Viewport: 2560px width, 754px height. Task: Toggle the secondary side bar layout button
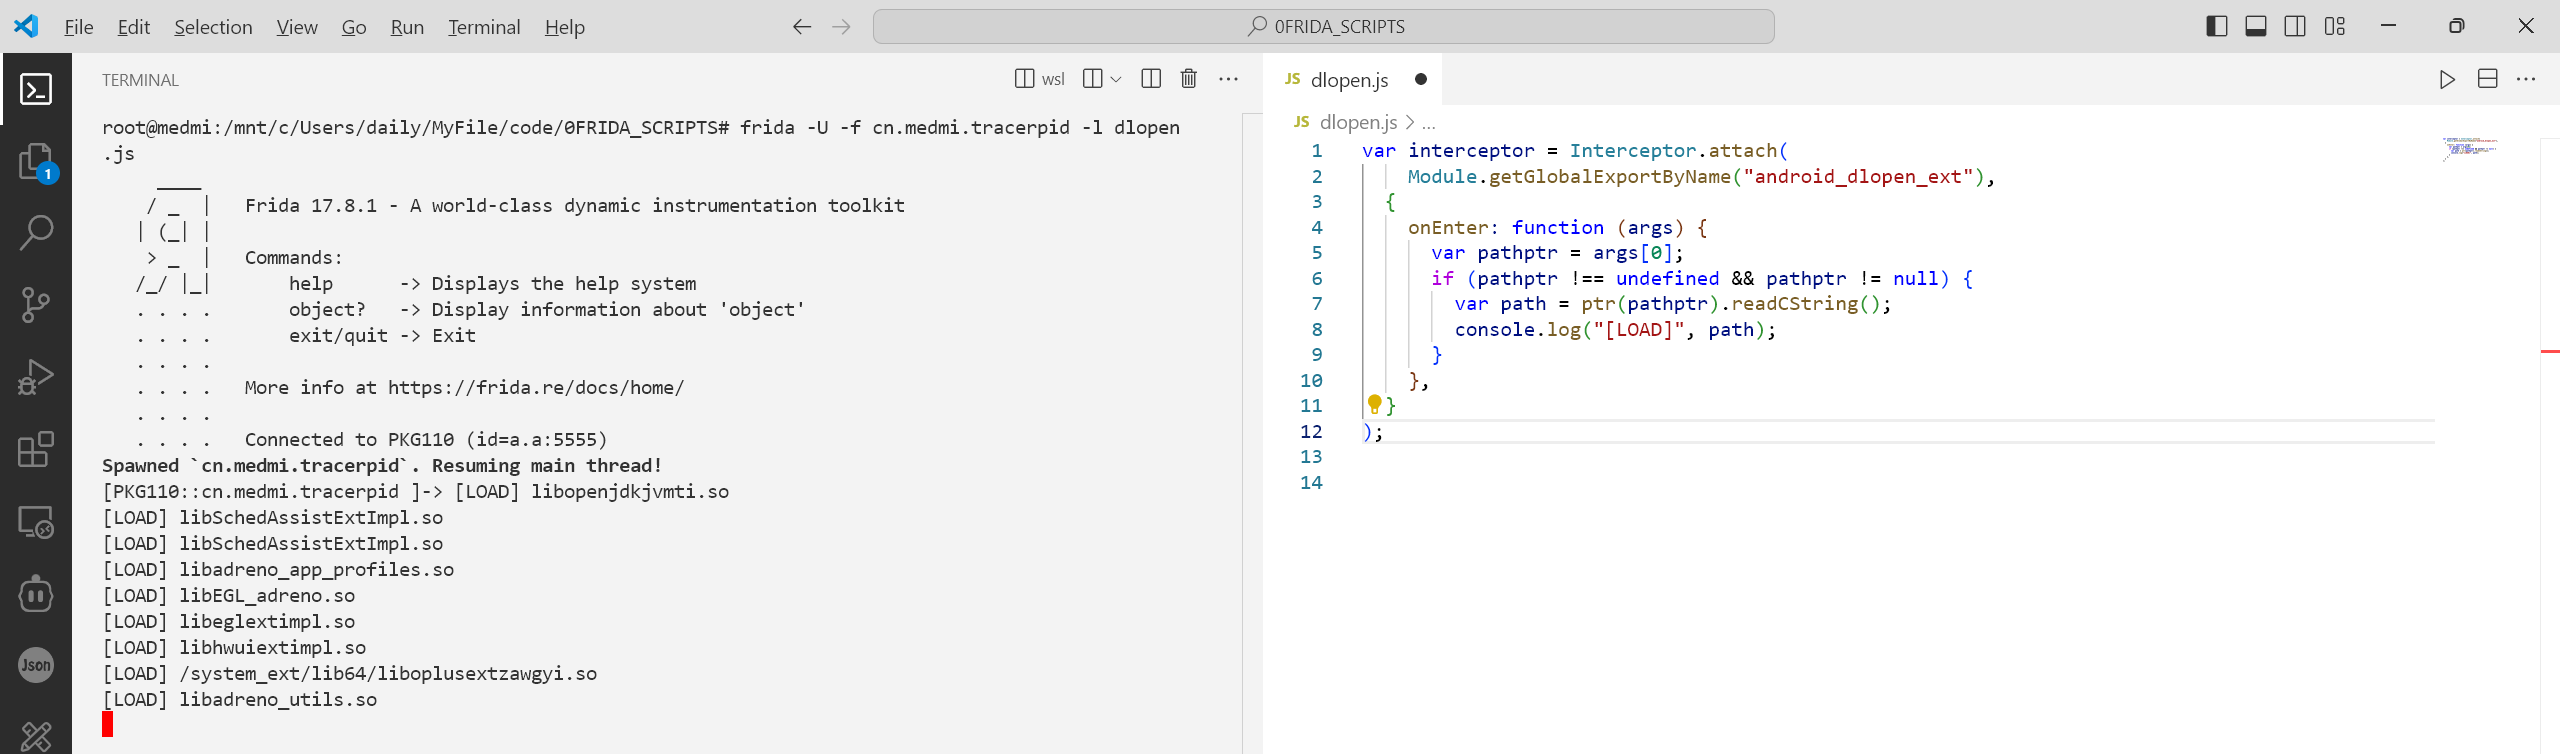(2295, 27)
